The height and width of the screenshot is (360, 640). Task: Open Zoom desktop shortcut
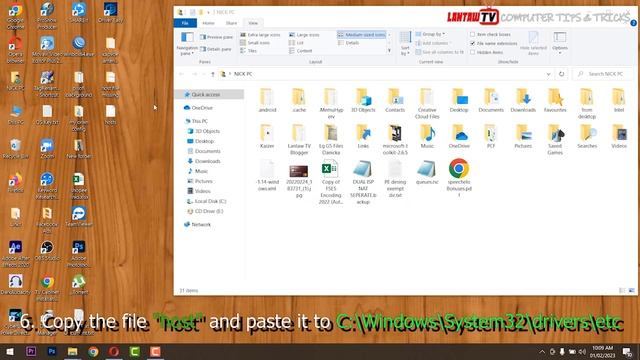click(47, 149)
